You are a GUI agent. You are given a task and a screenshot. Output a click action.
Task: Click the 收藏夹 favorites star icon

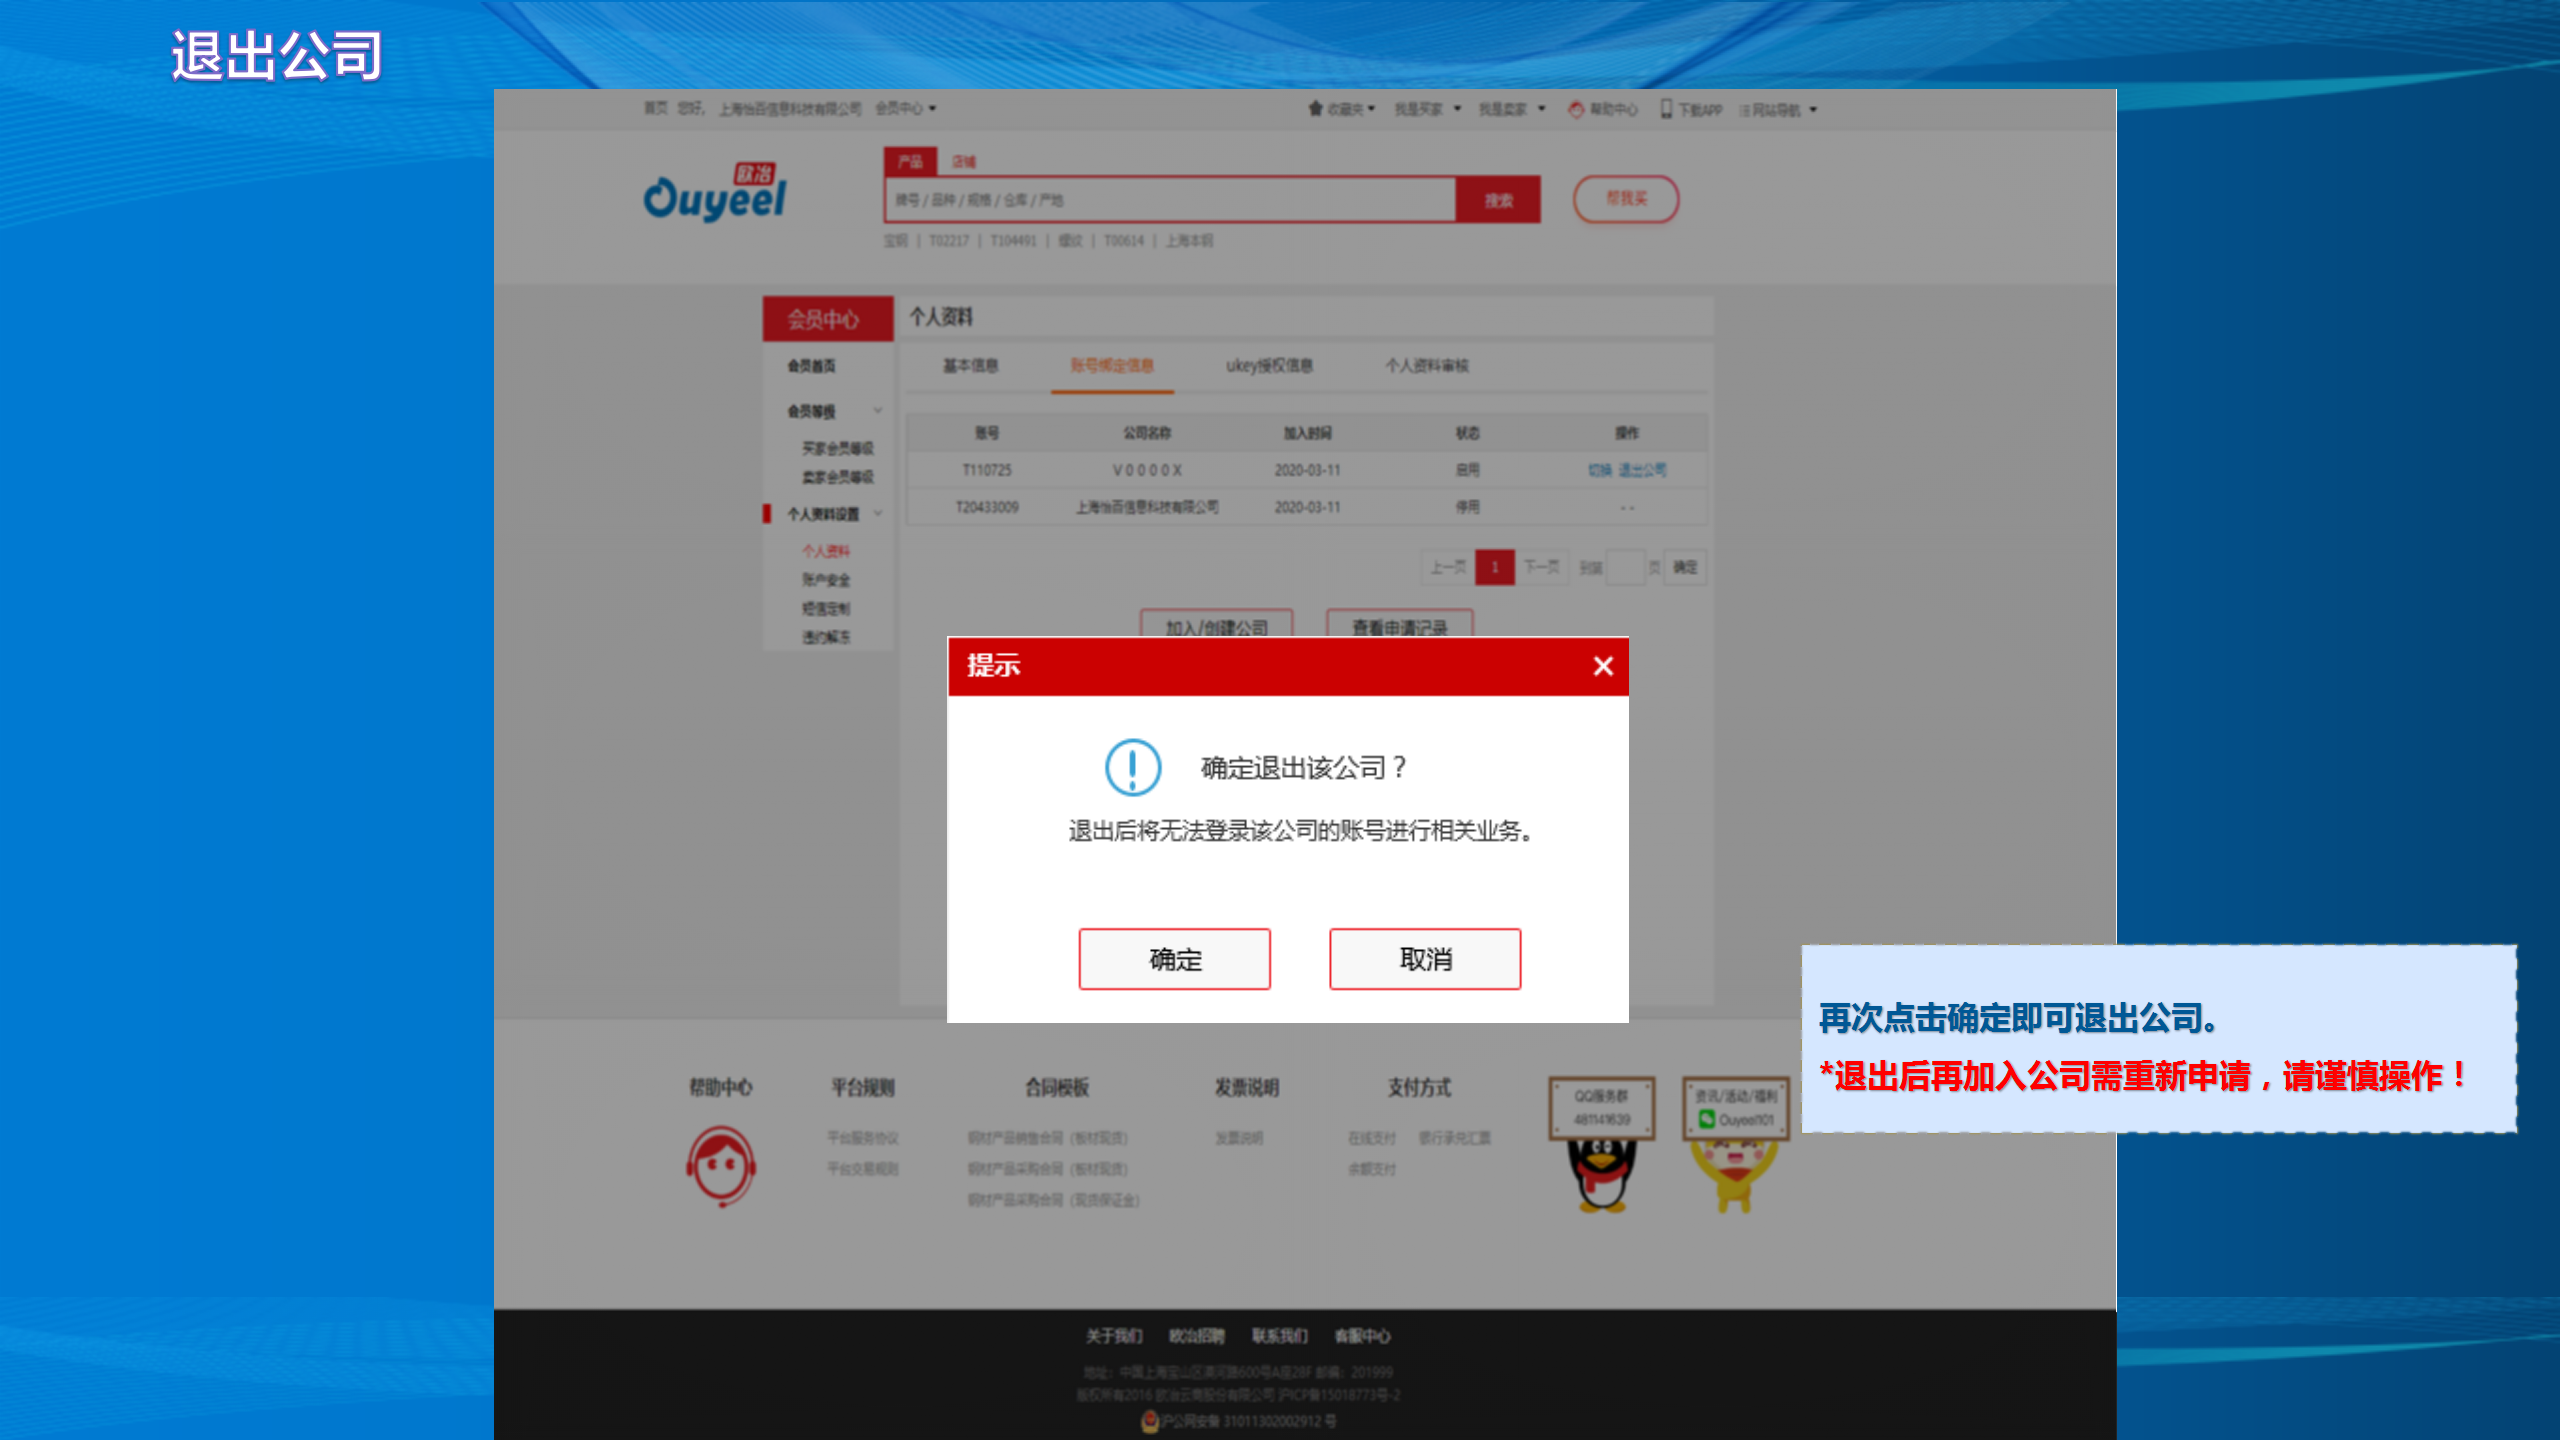click(1313, 109)
